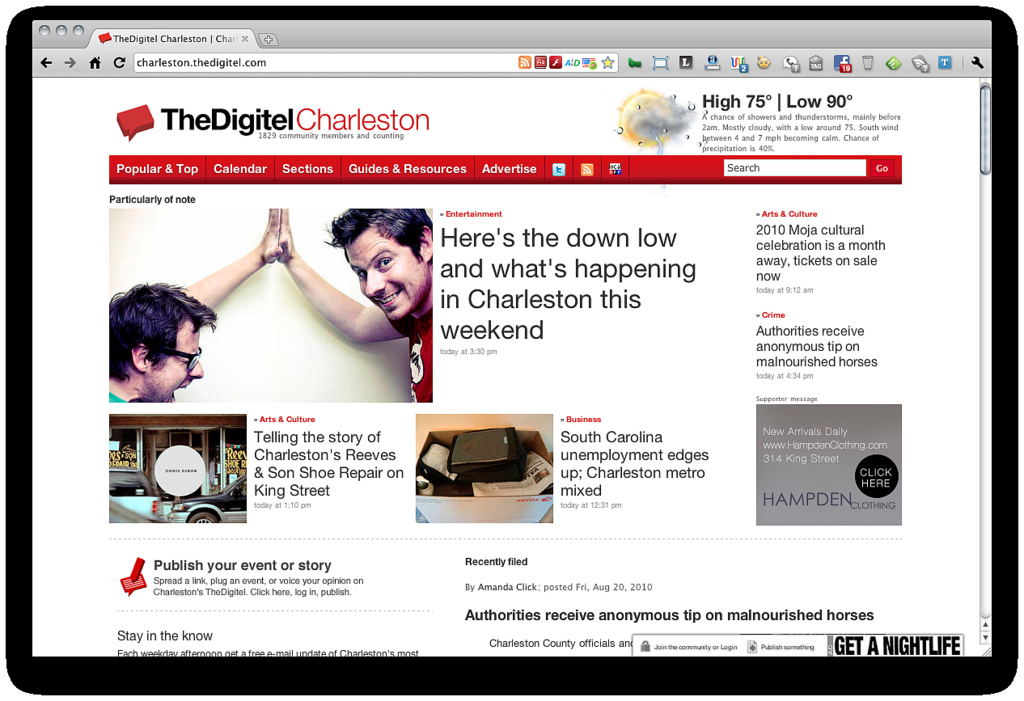
Task: Click the box with bag thumbnail
Action: coord(484,468)
